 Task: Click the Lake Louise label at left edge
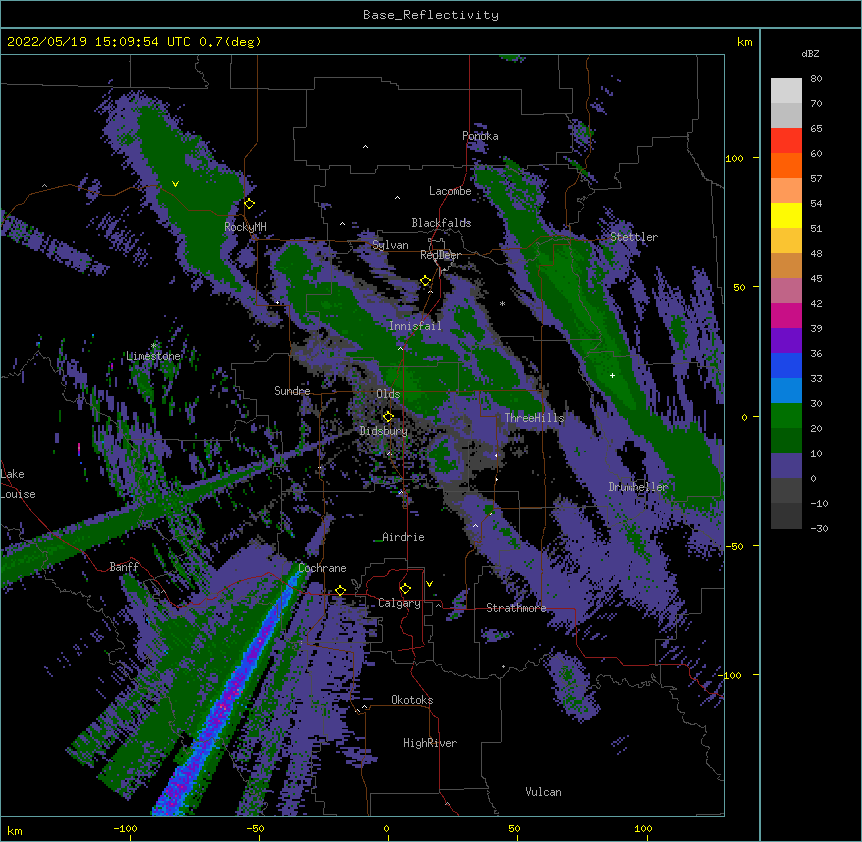point(18,484)
